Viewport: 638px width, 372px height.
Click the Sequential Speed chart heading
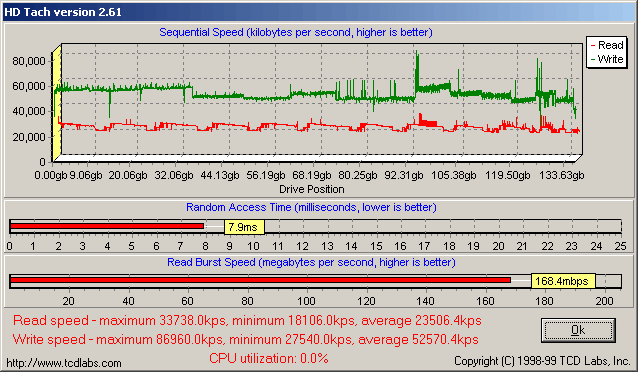coord(296,32)
